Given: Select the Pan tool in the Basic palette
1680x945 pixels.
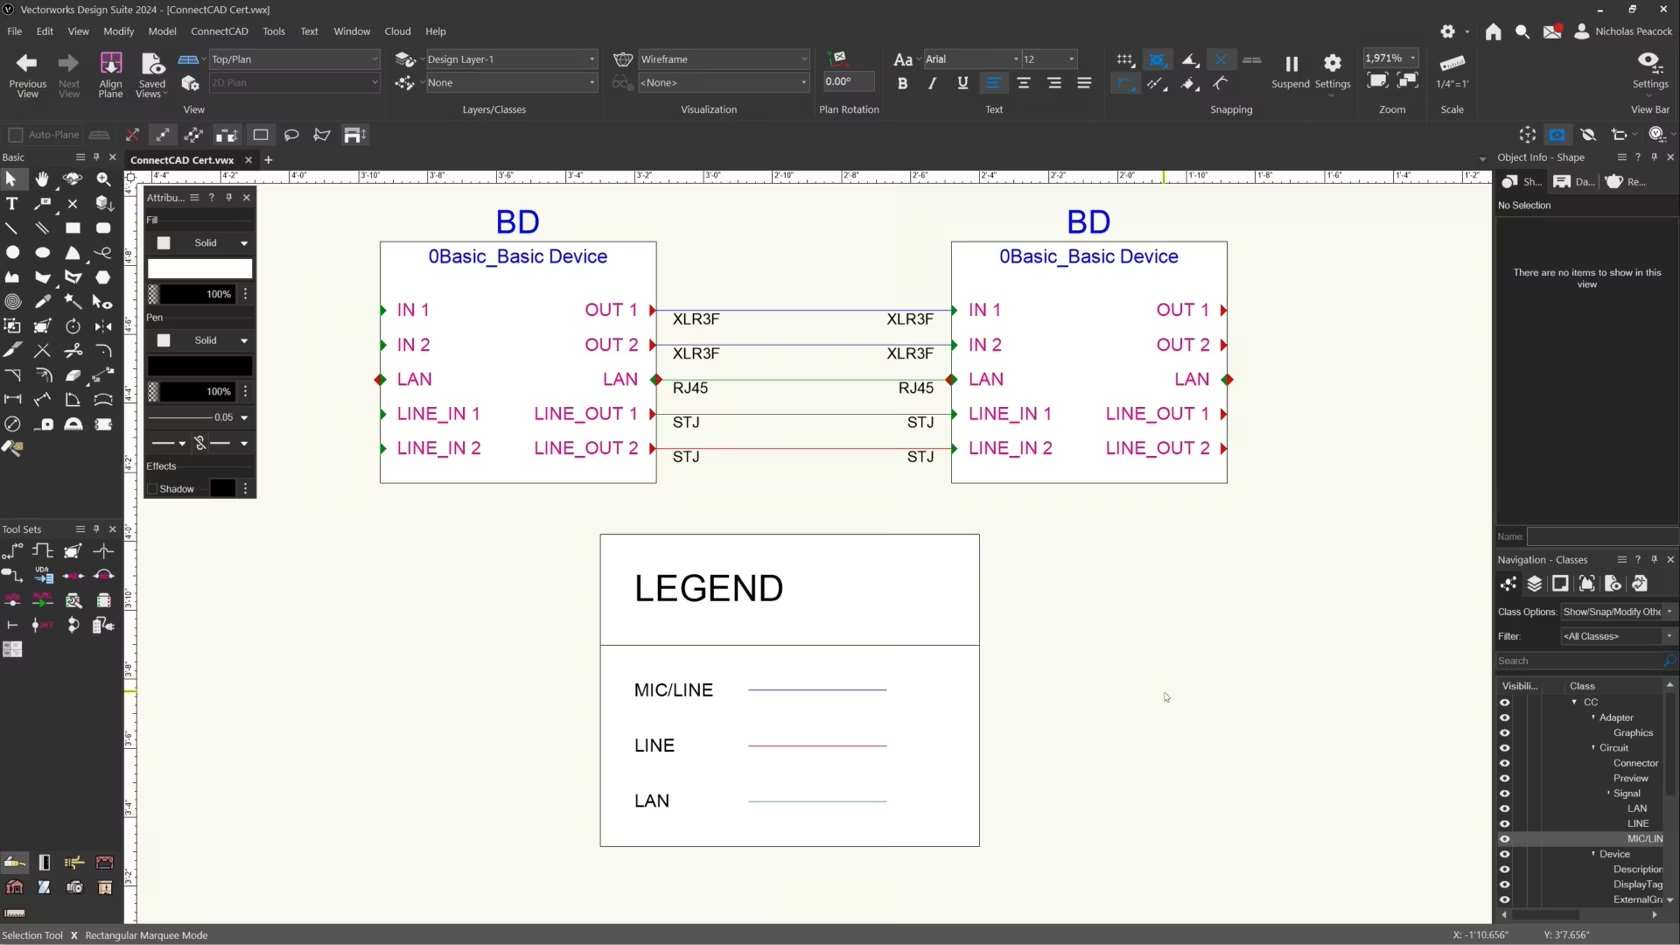Looking at the screenshot, I should click(x=42, y=179).
